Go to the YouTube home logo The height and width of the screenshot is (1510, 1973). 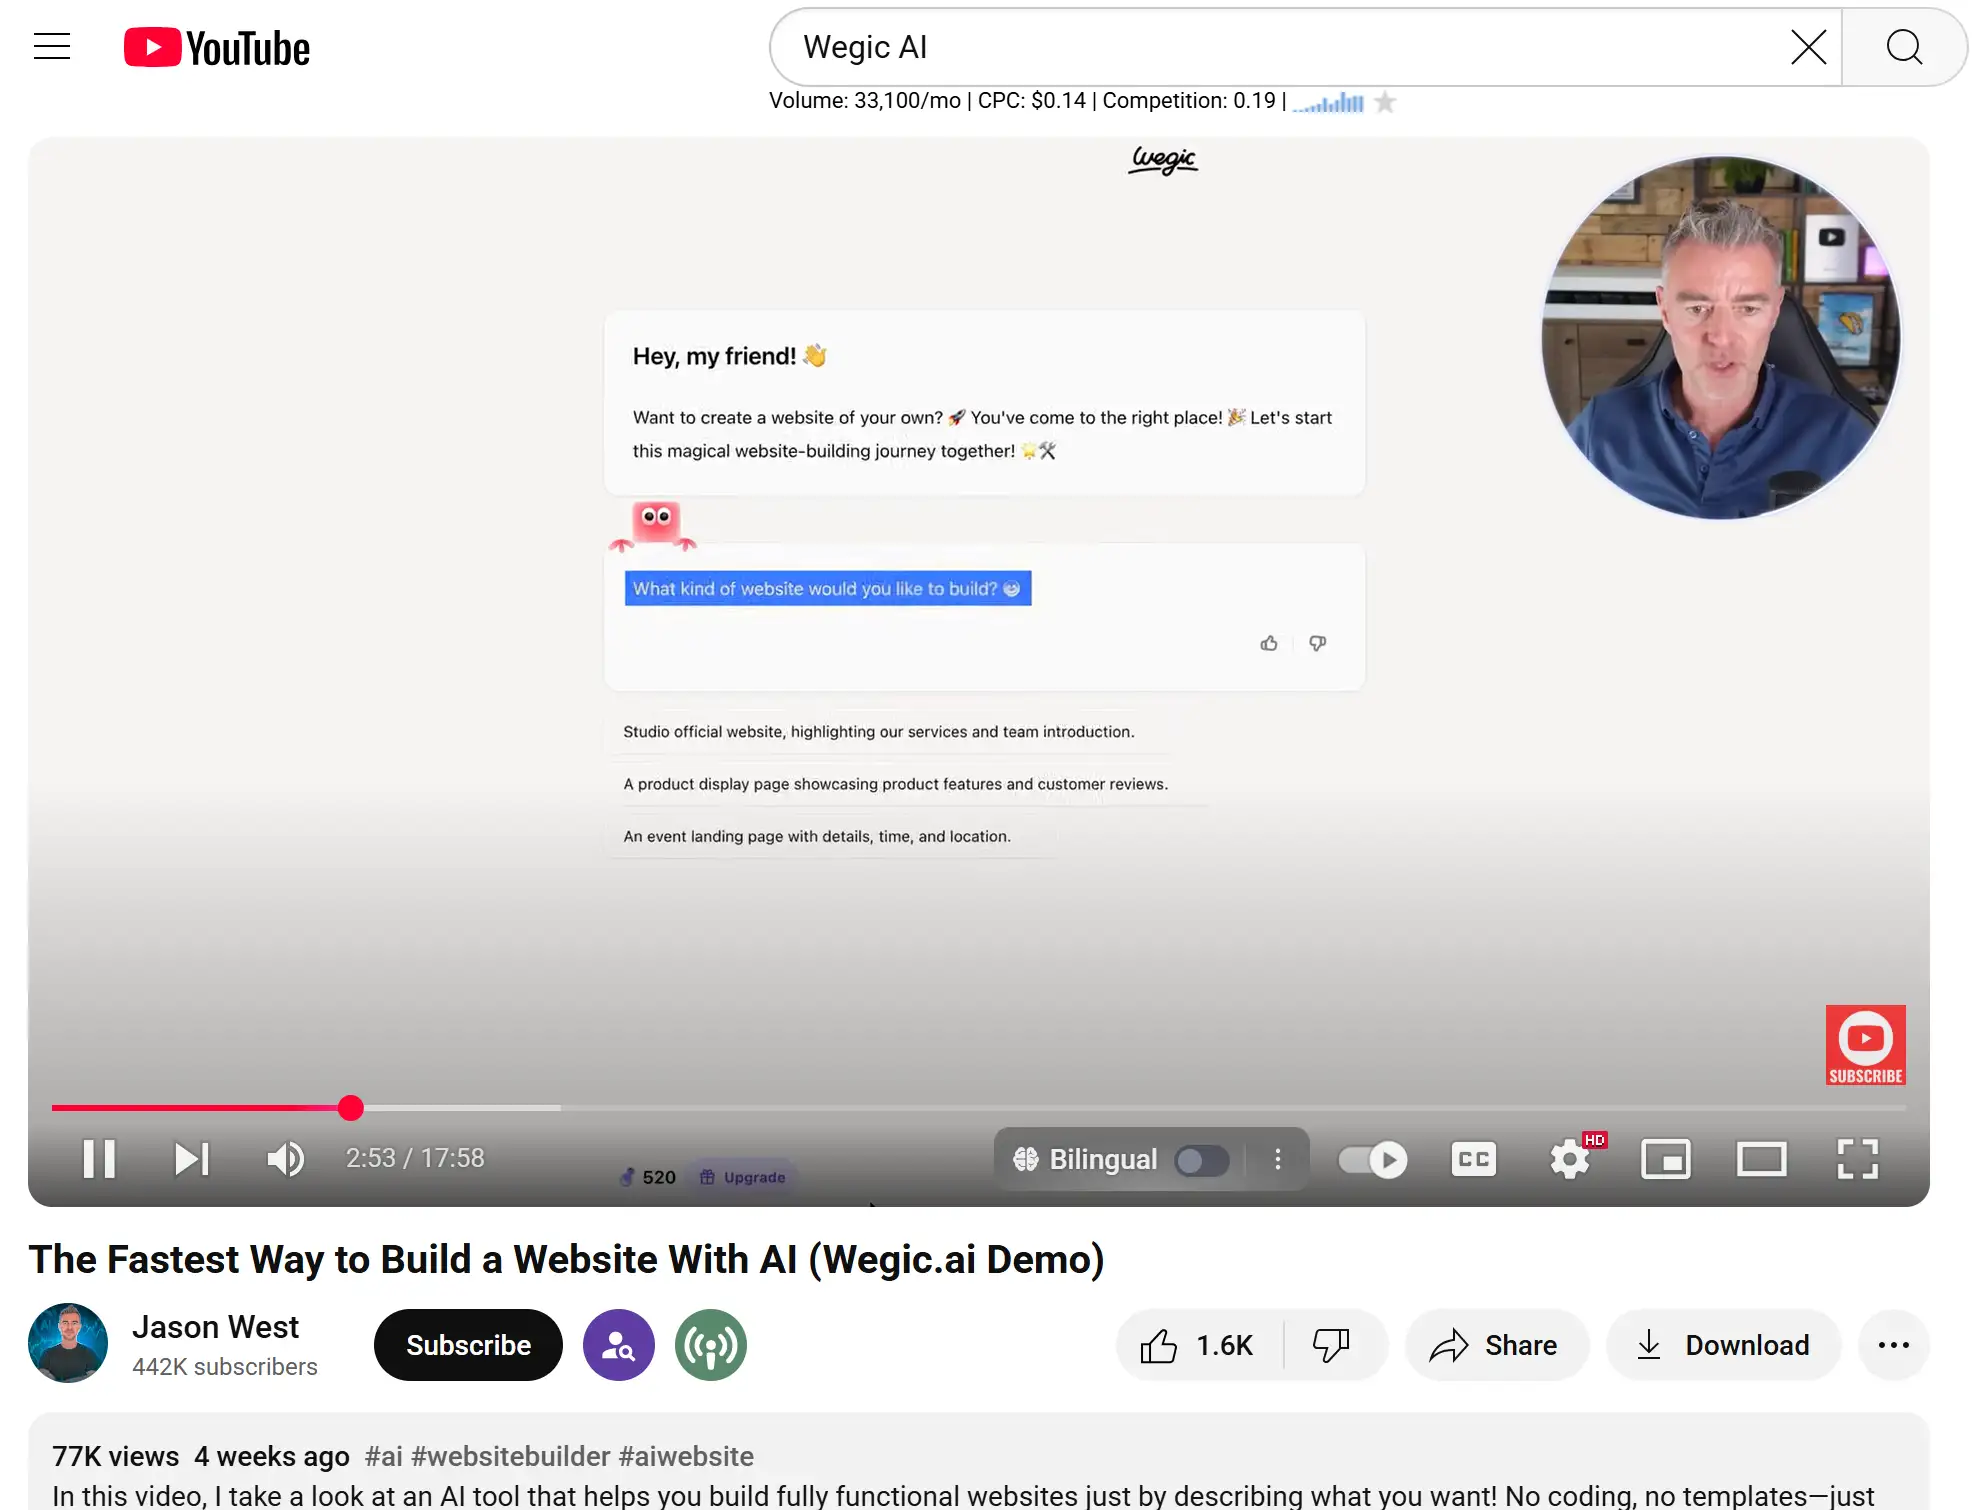217,48
